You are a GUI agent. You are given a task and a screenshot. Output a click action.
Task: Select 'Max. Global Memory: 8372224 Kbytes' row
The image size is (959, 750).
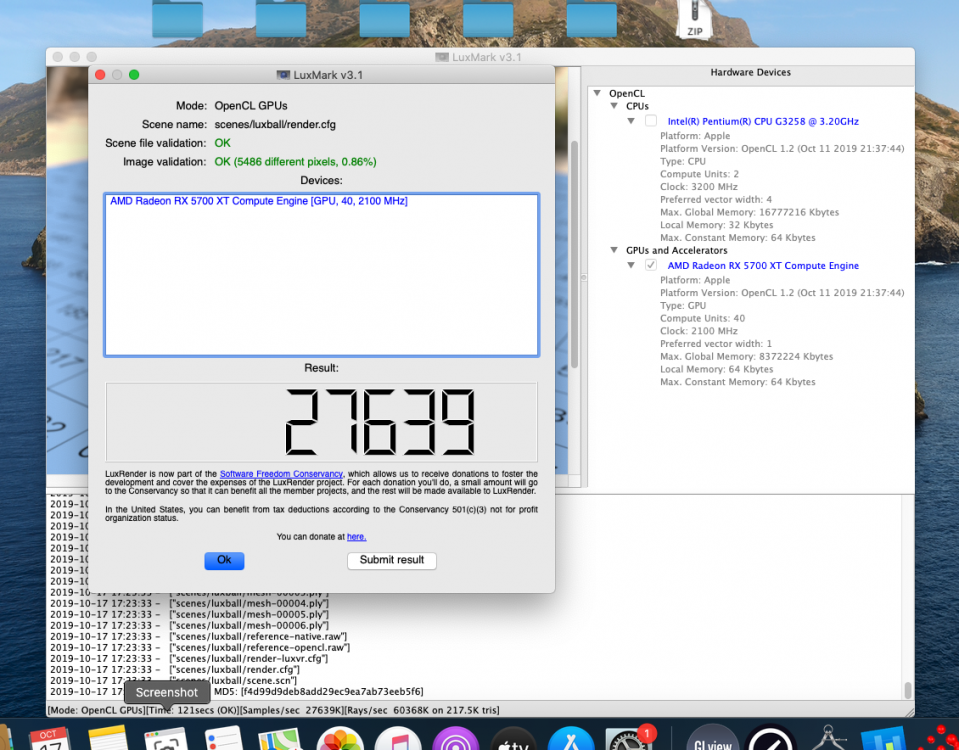click(746, 356)
